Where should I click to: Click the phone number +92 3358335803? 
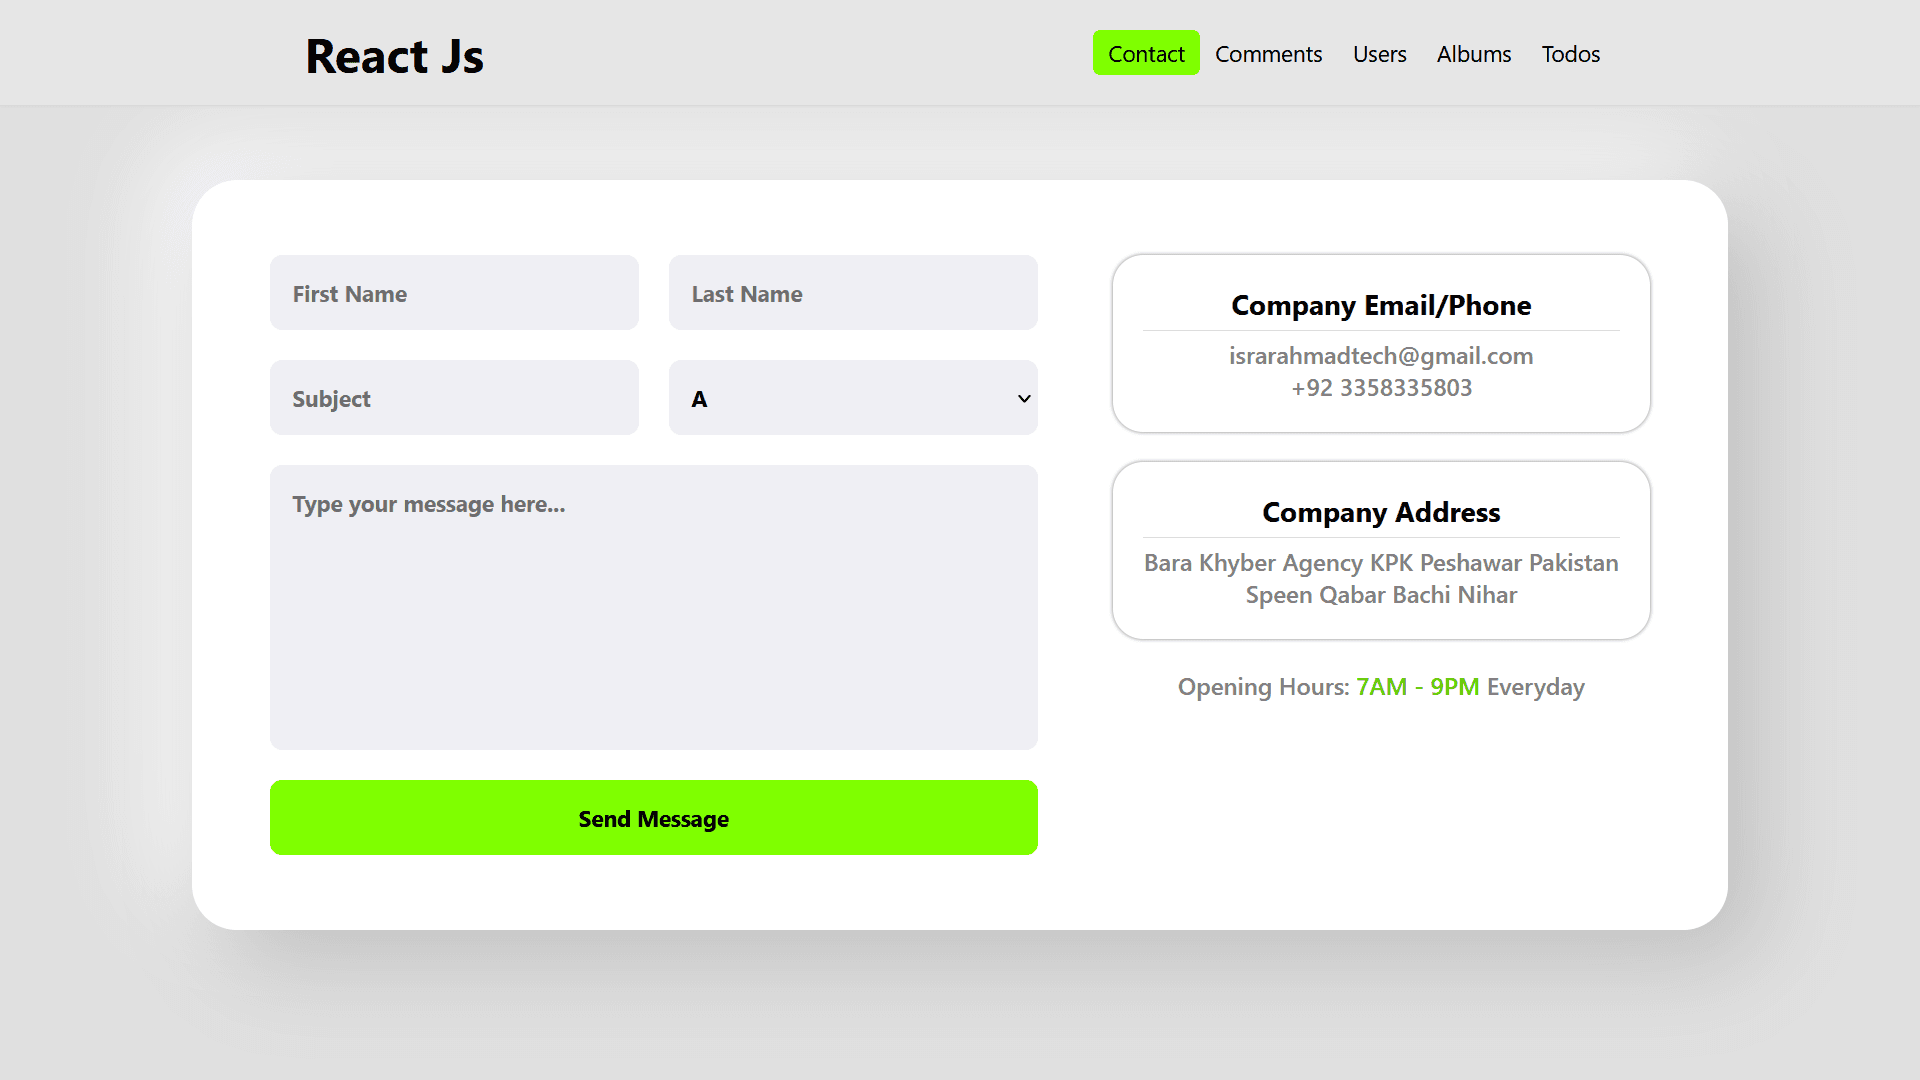coord(1381,388)
